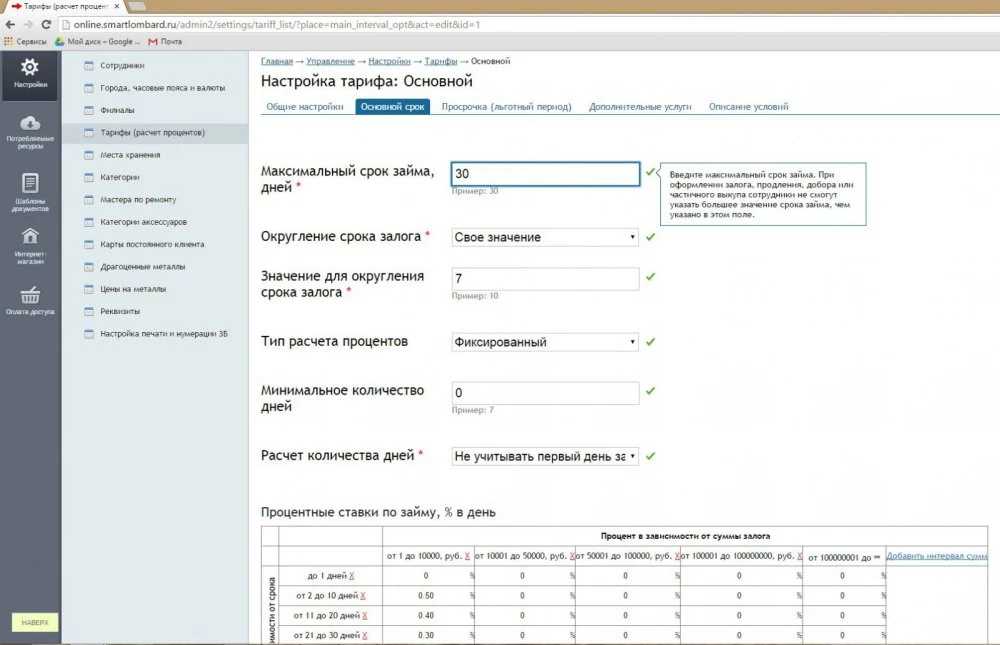Follow Управление breadcrumb link
The height and width of the screenshot is (645, 1000).
coord(330,61)
